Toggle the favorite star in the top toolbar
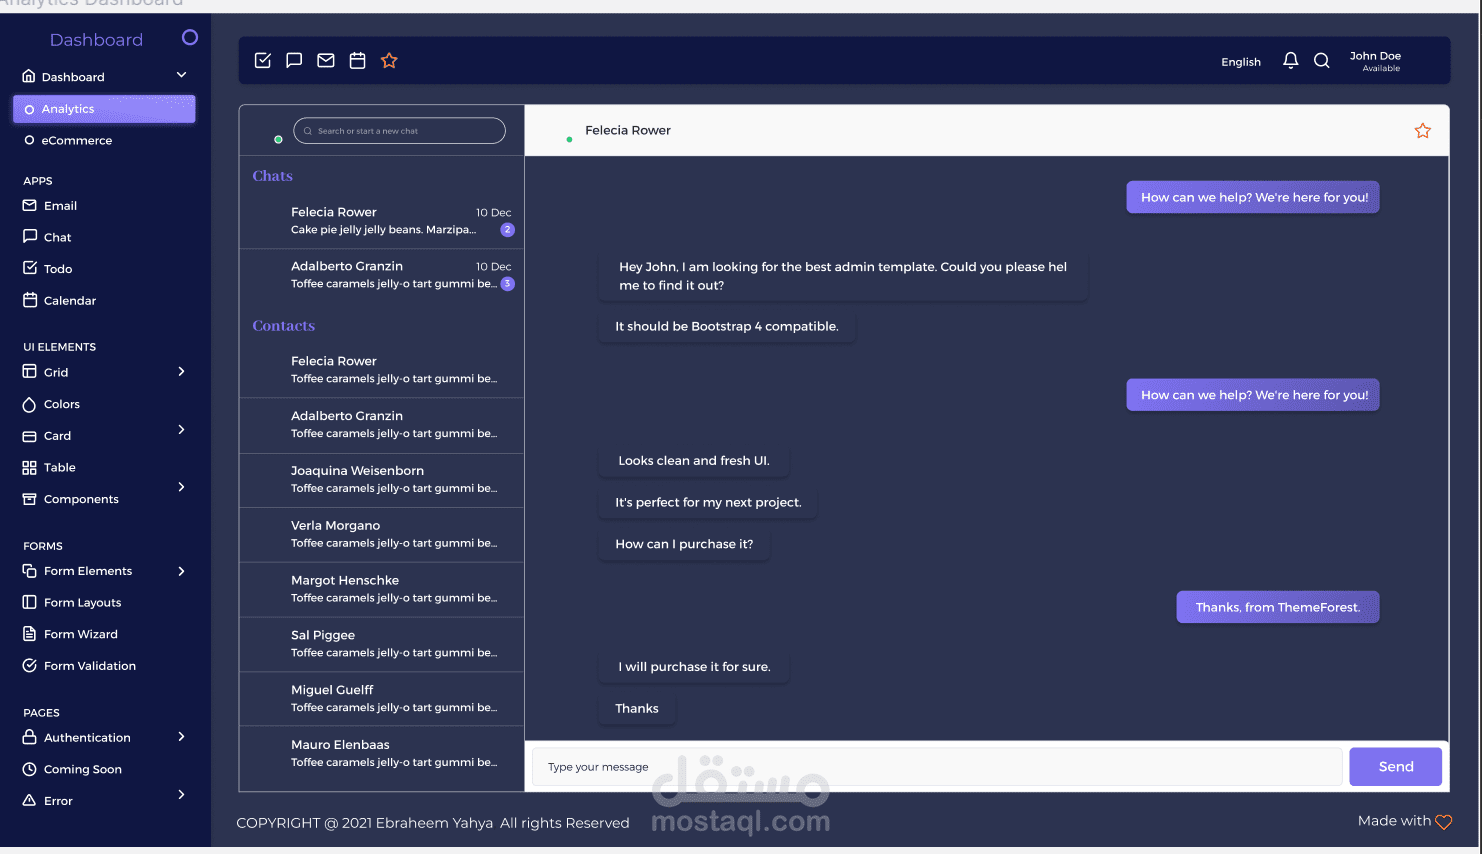The image size is (1482, 854). pos(389,60)
